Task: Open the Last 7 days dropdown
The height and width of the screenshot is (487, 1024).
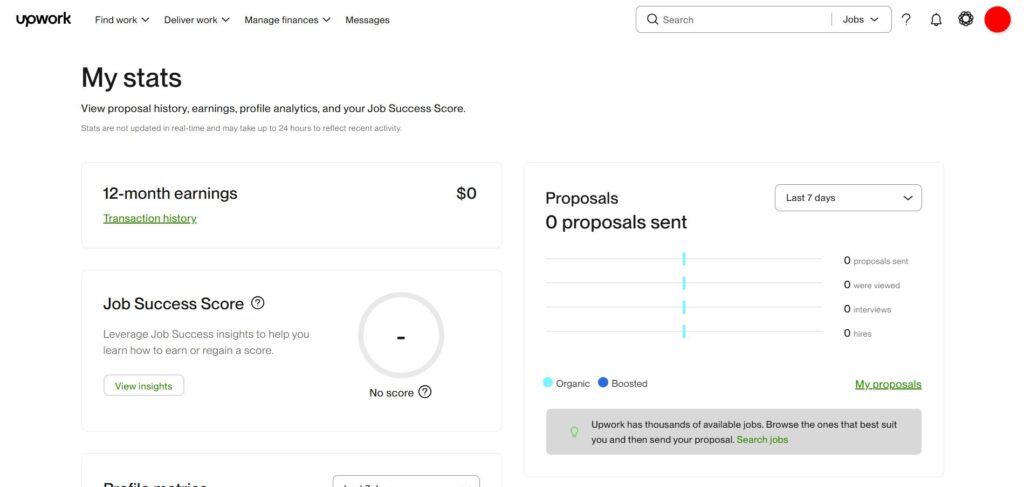Action: [848, 198]
